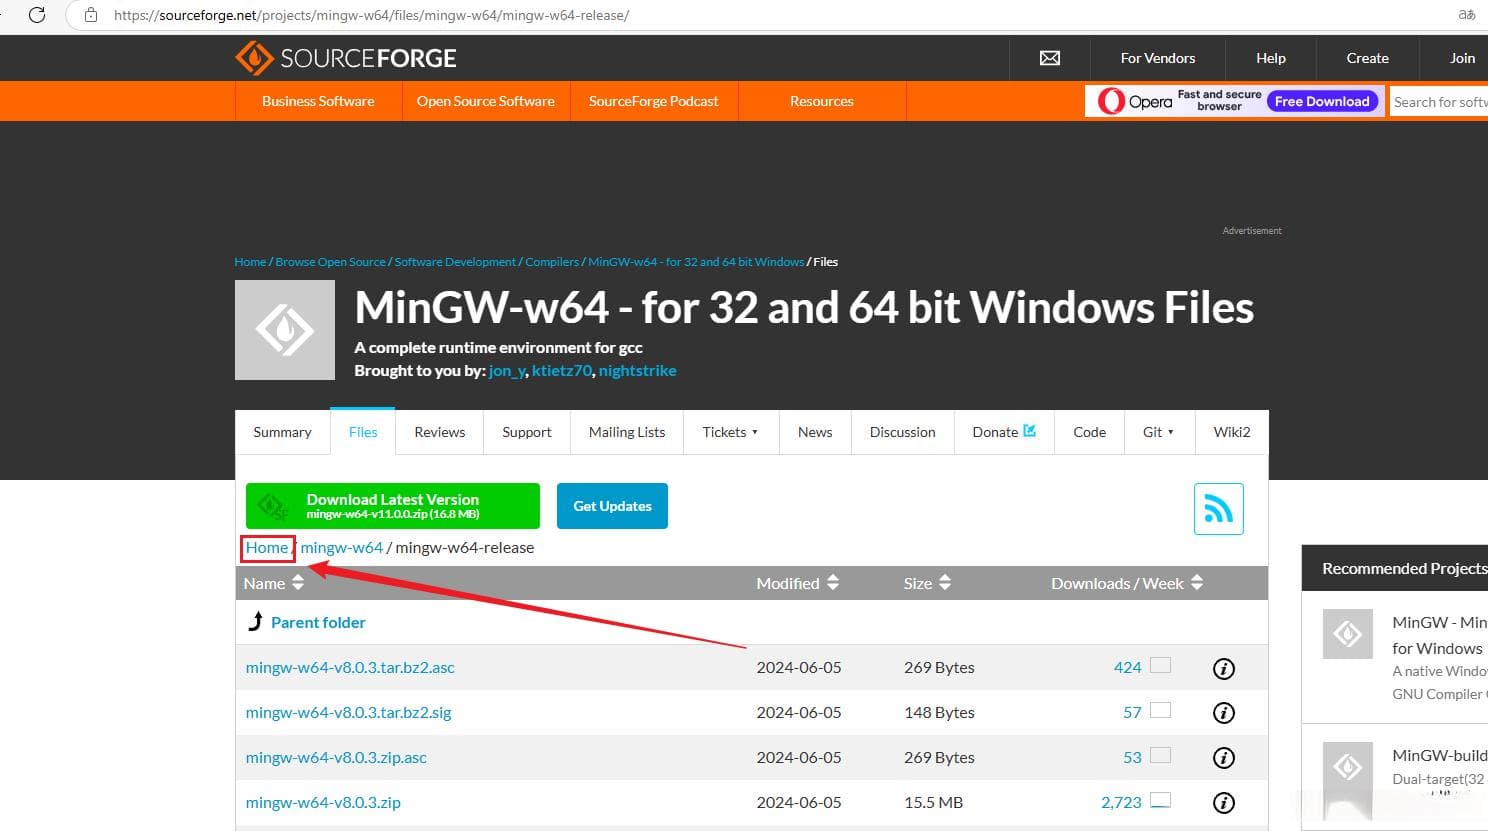Open the mail envelope icon in header
1488x831 pixels.
click(x=1050, y=58)
